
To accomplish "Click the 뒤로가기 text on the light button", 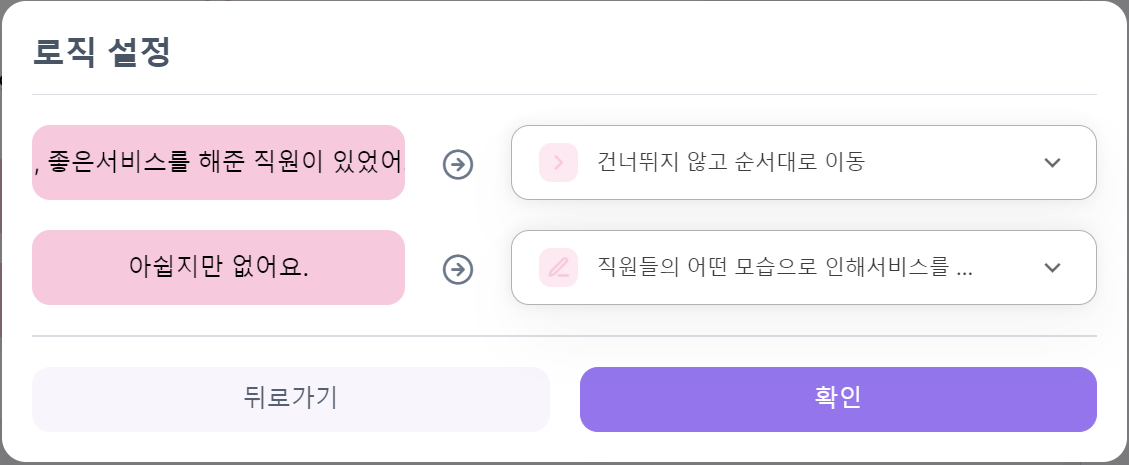I will coord(291,398).
